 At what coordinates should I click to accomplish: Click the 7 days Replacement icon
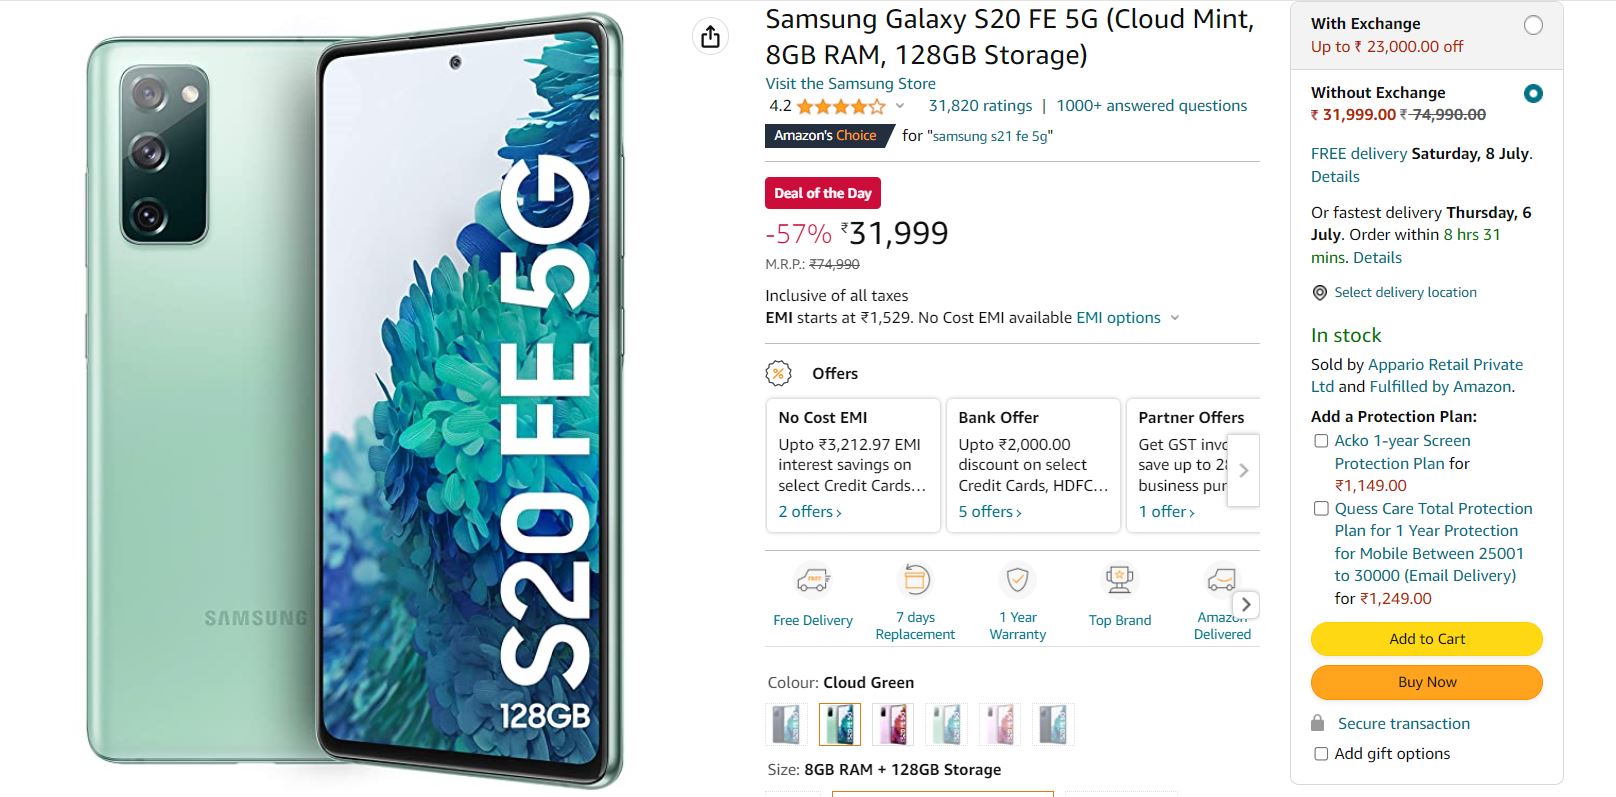click(916, 580)
